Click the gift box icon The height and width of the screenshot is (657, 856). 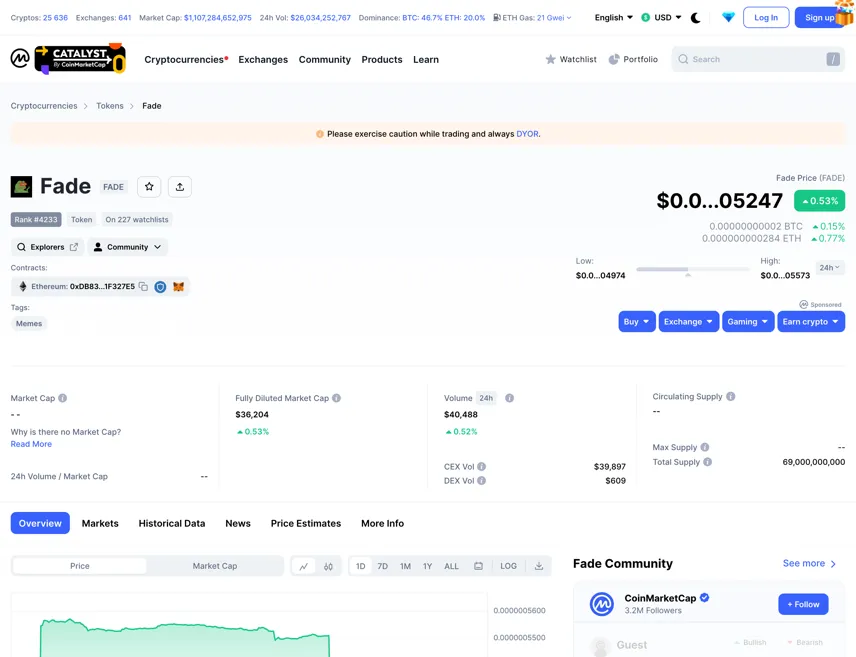coord(845,12)
